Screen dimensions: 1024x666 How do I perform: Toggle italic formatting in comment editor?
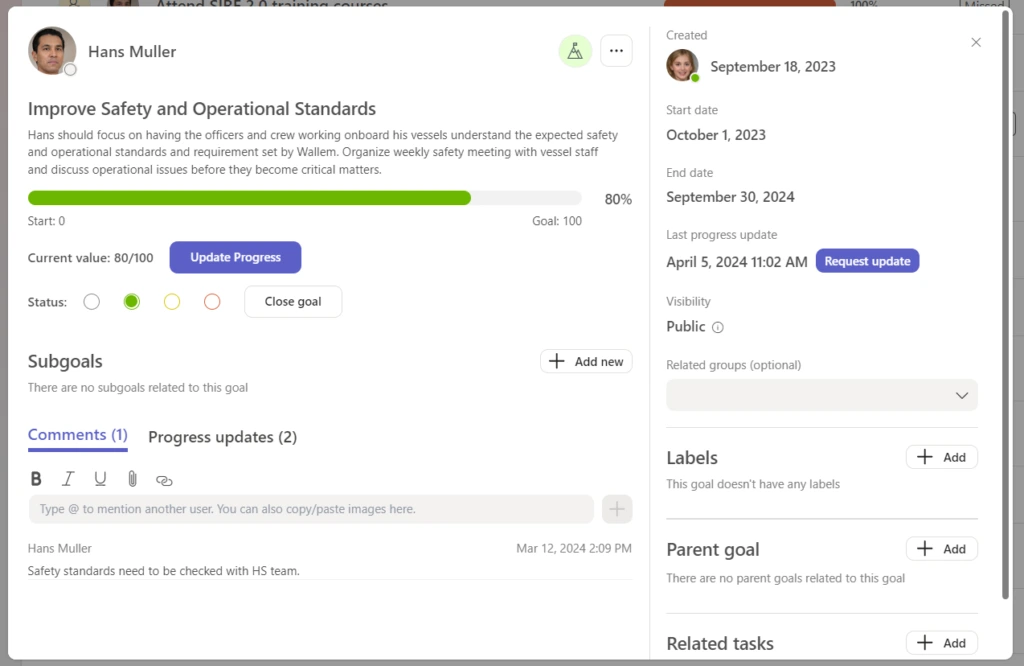(x=67, y=479)
